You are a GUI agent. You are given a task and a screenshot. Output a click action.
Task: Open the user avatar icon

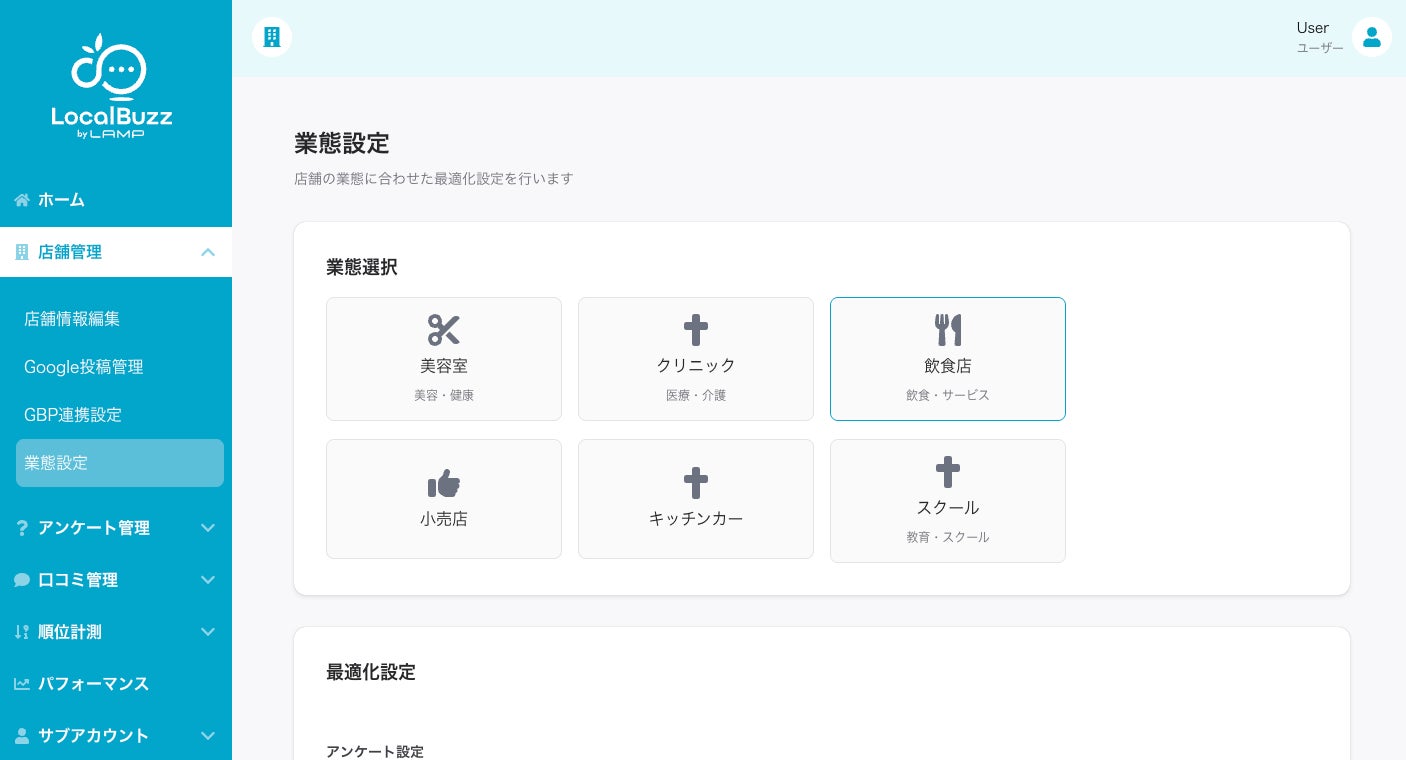click(1372, 37)
